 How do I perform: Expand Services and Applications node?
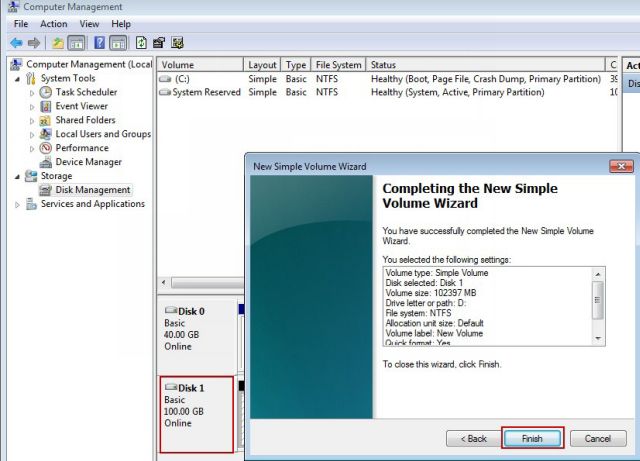click(x=17, y=205)
